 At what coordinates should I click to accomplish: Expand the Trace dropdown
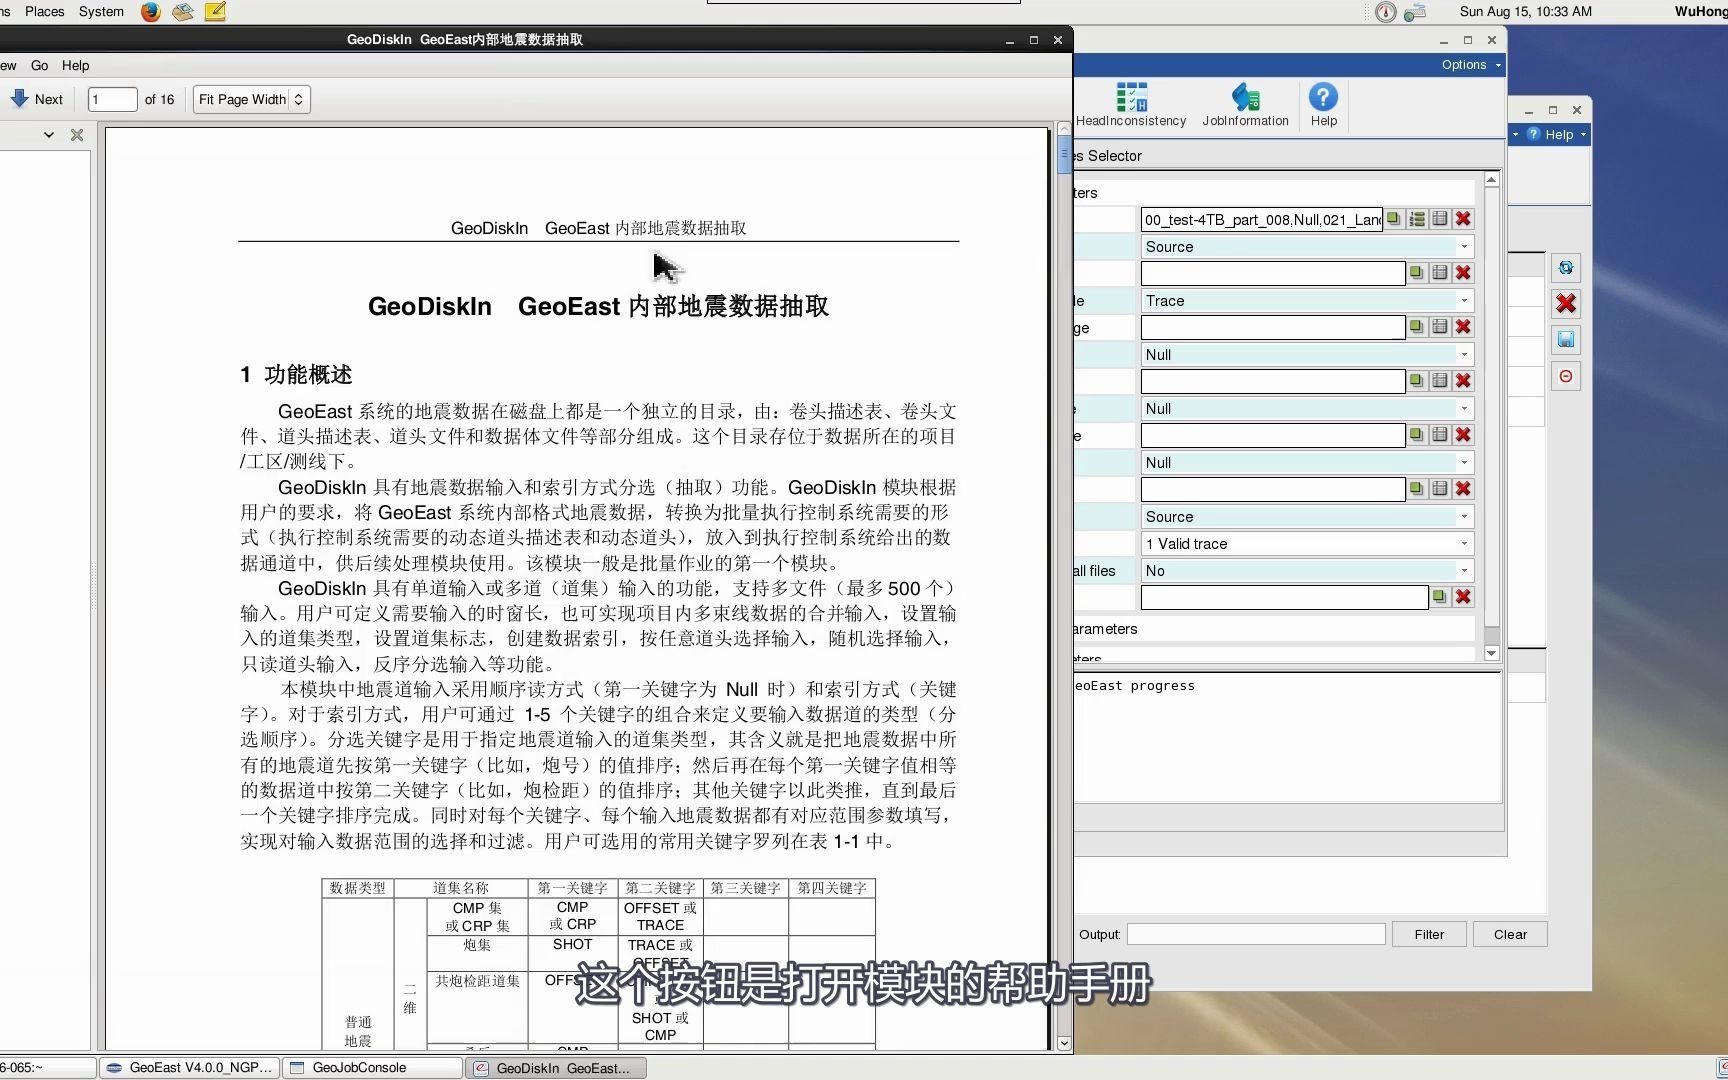click(x=1306, y=301)
